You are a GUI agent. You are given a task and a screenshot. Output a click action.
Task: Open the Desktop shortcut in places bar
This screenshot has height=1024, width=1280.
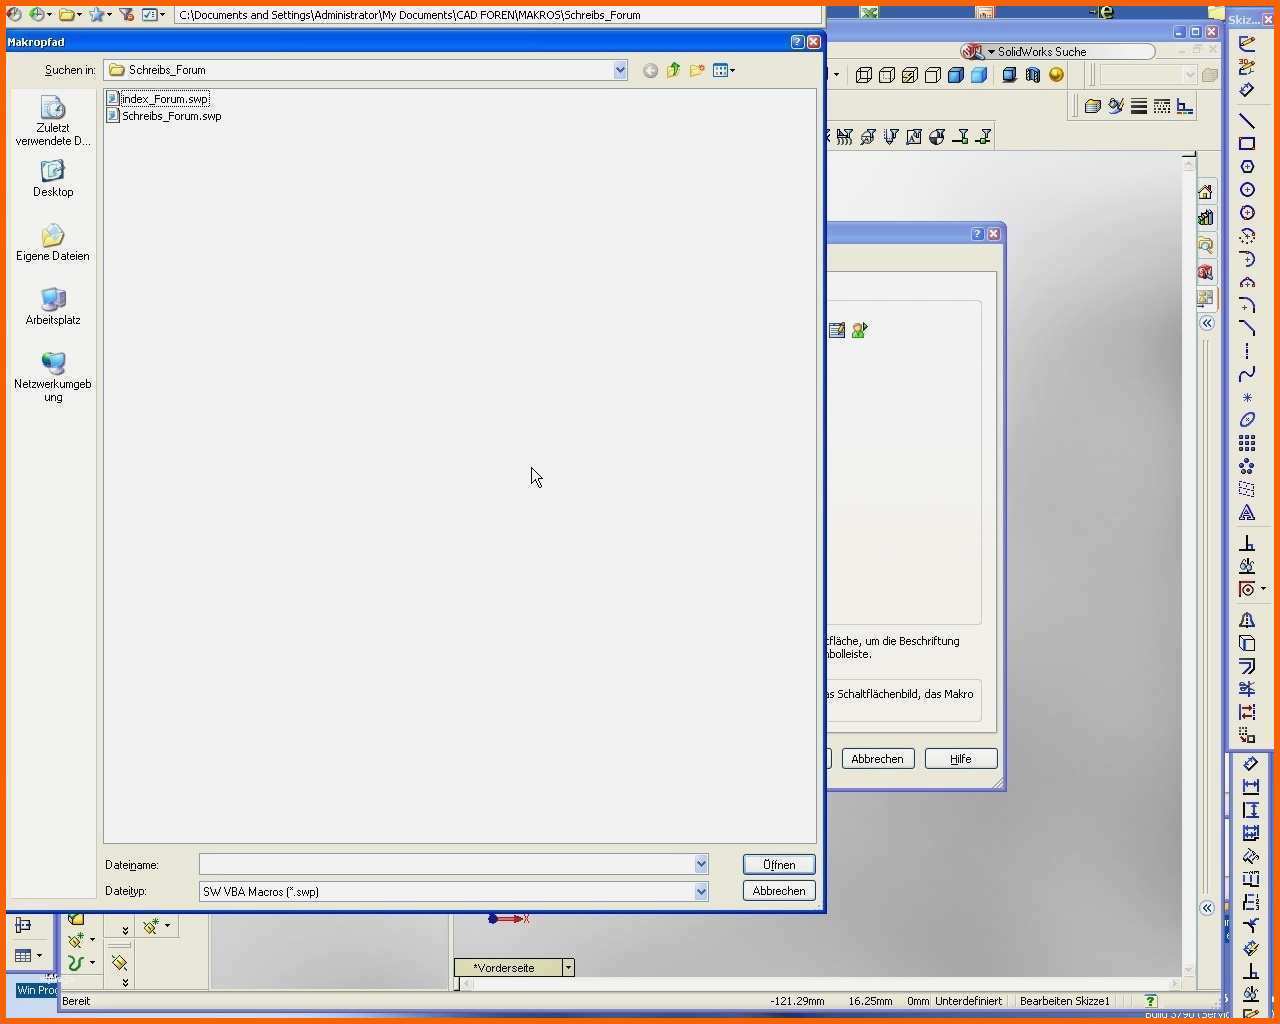pyautogui.click(x=53, y=180)
